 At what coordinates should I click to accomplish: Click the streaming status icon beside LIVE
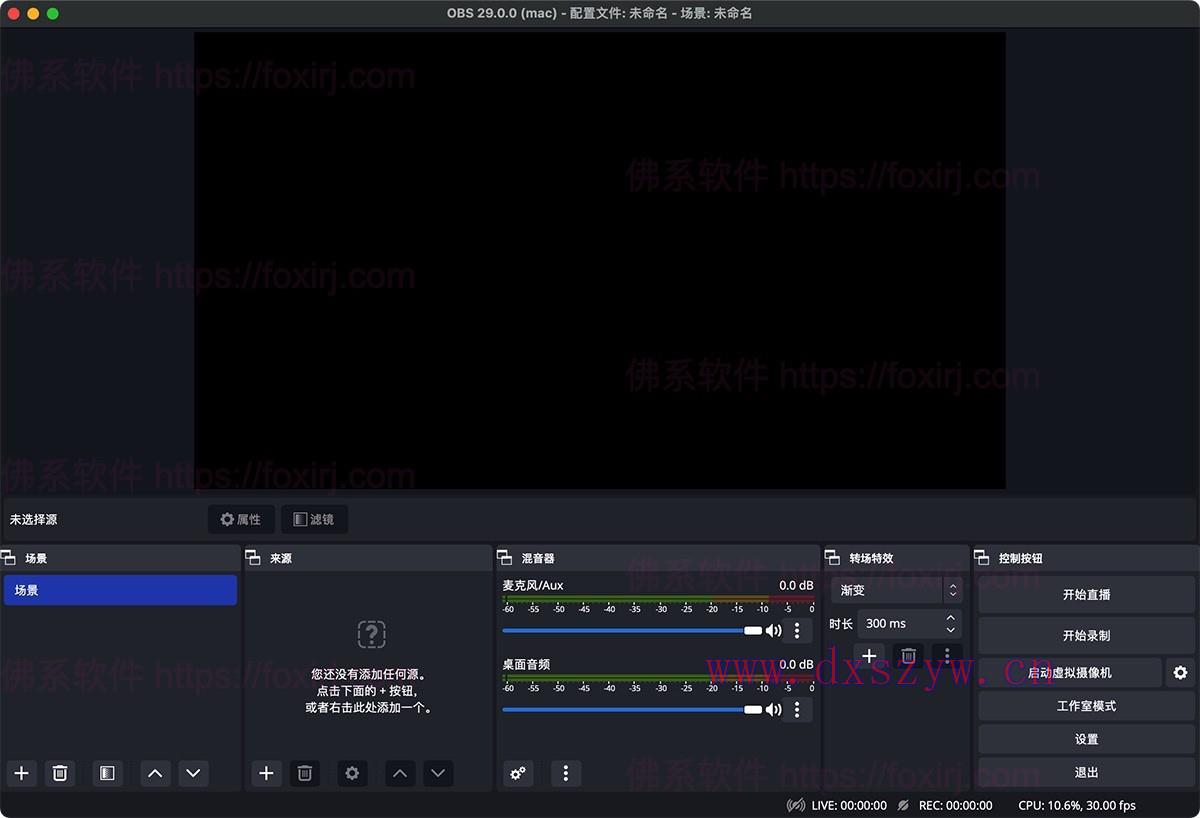click(796, 805)
